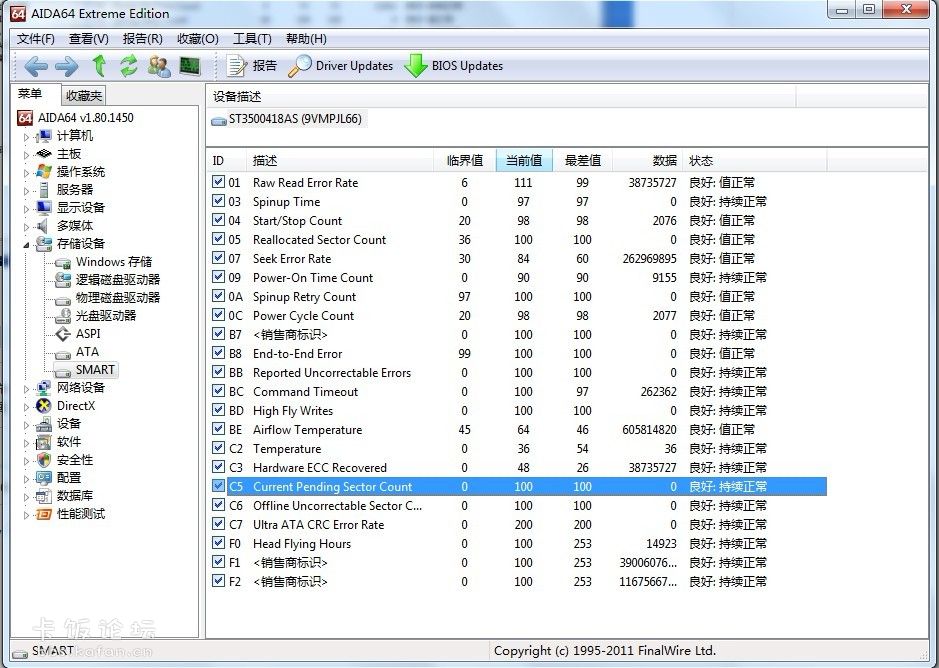Uncheck the Current Pending Sector Count checkbox
The width and height of the screenshot is (939, 668).
[x=219, y=486]
